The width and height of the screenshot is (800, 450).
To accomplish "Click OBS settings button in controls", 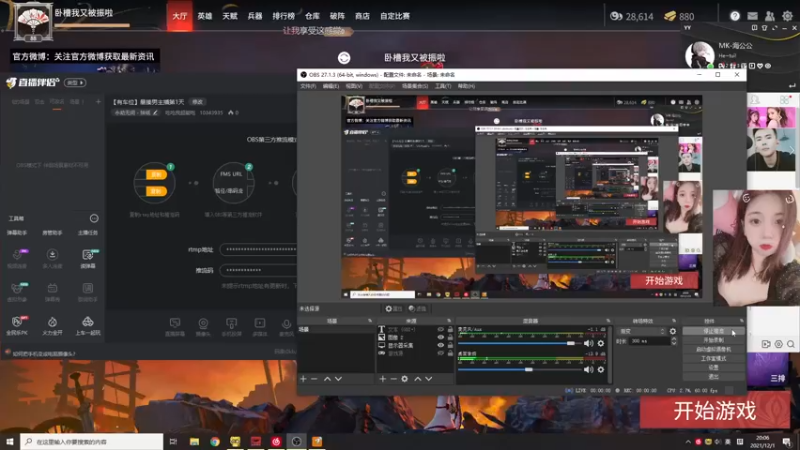I will pos(713,367).
